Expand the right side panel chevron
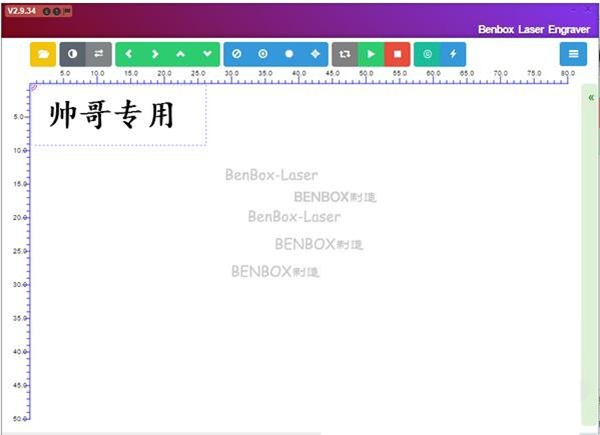600x435 pixels. point(591,98)
